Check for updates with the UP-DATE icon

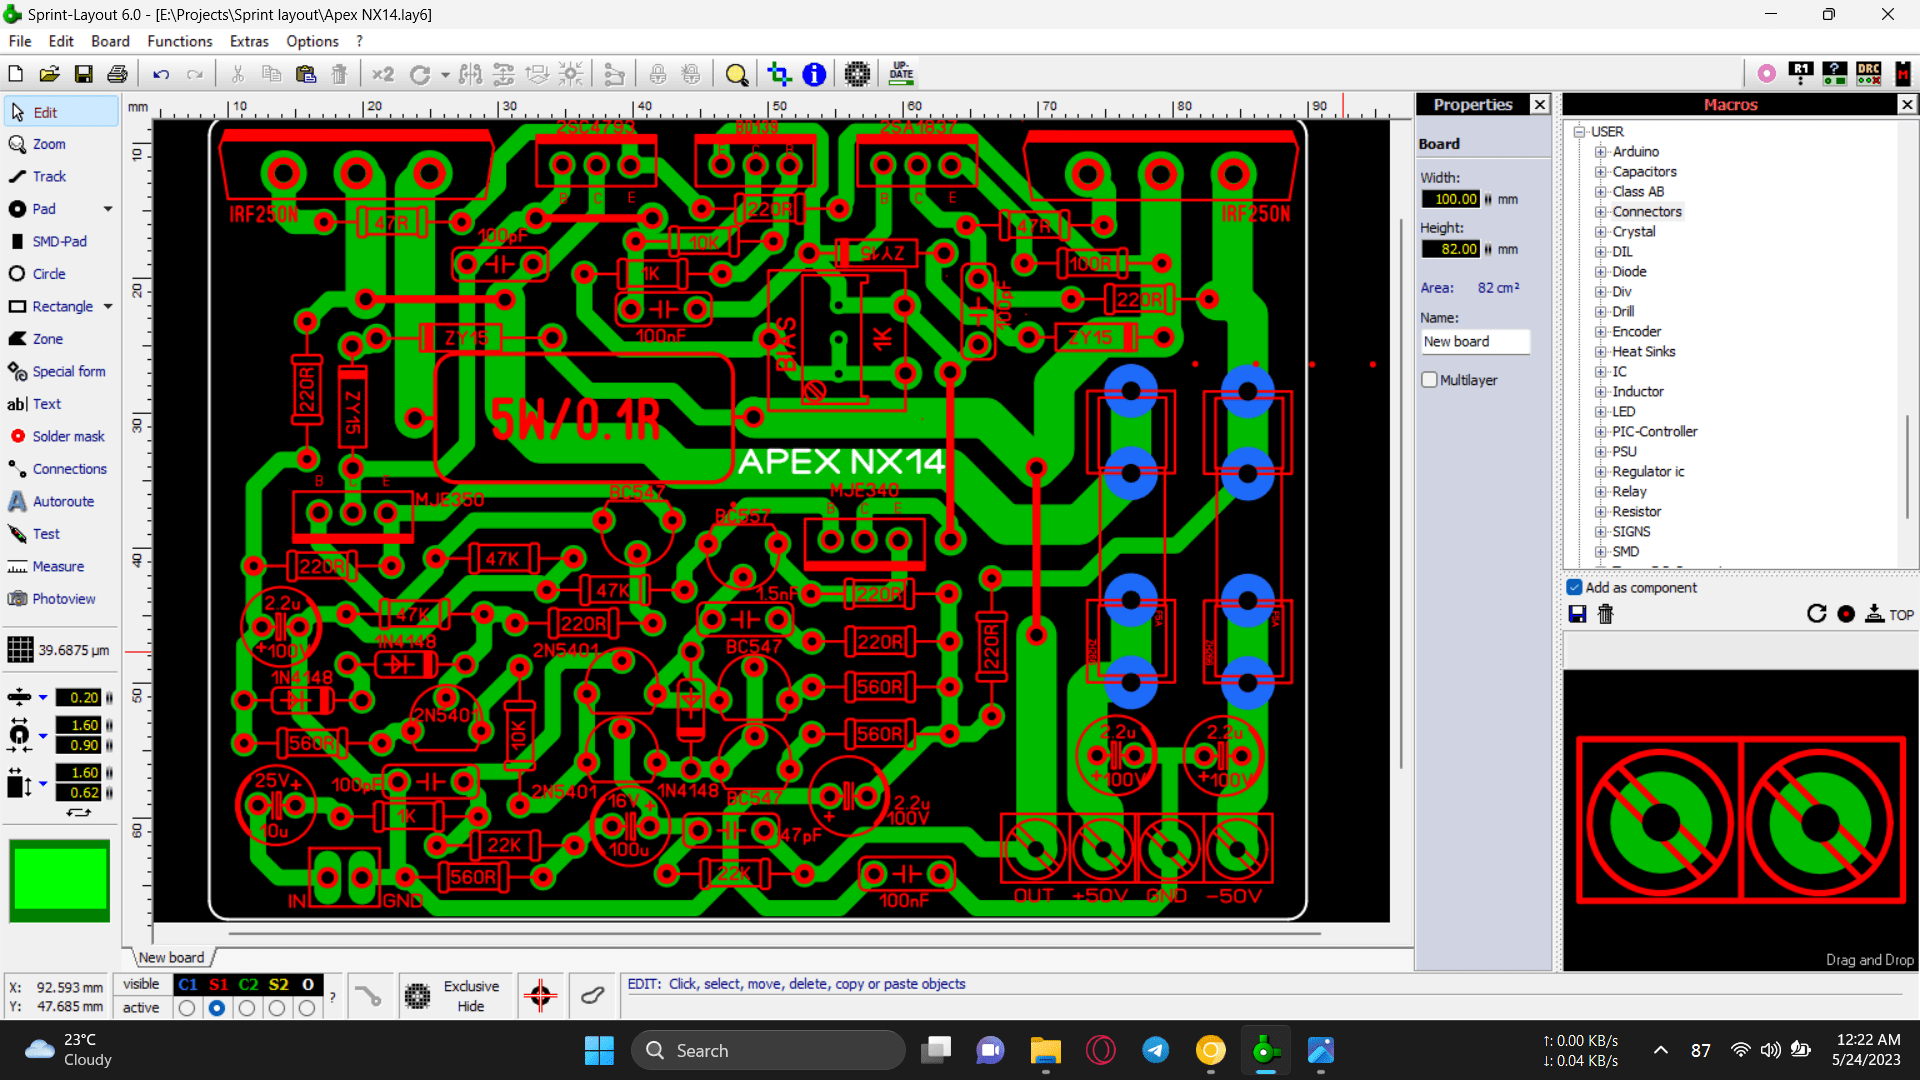(901, 74)
